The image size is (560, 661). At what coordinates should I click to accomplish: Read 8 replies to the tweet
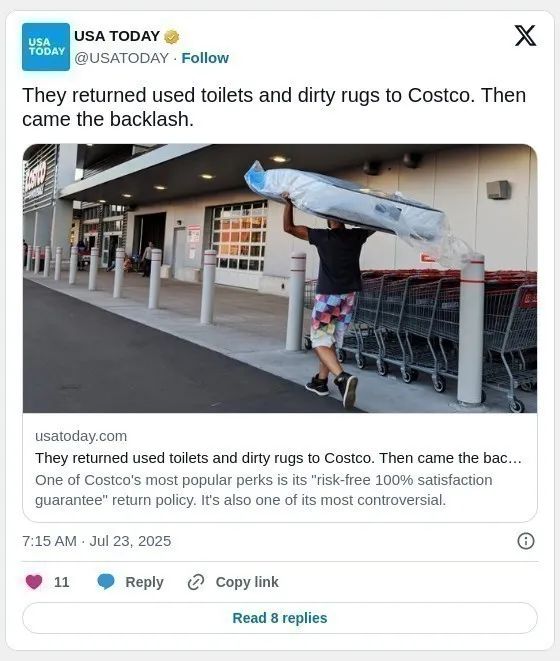coord(280,618)
